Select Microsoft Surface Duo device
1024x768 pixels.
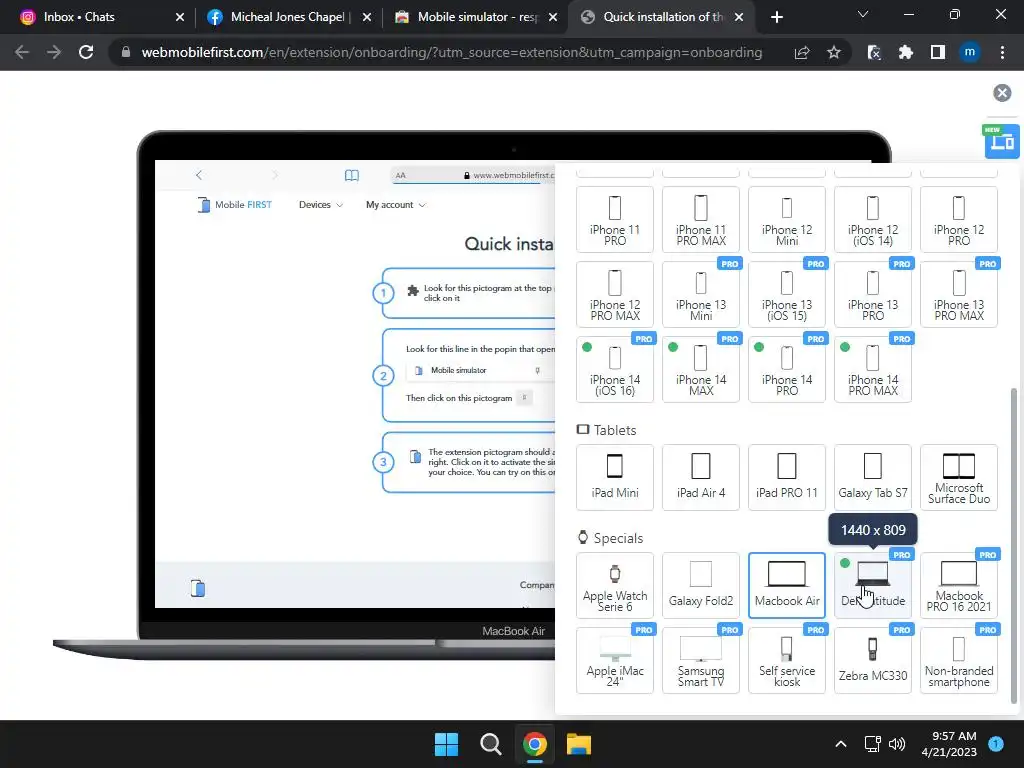(x=959, y=477)
